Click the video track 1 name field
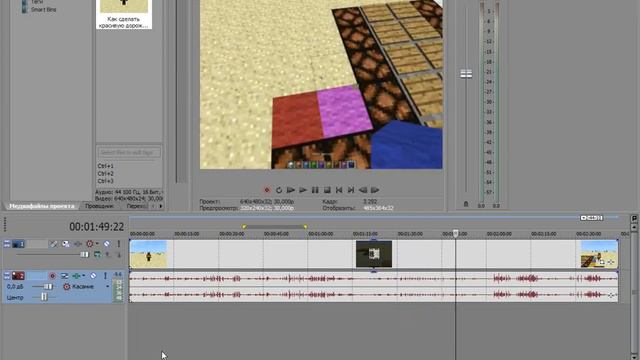The height and width of the screenshot is (360, 640). tap(37, 244)
